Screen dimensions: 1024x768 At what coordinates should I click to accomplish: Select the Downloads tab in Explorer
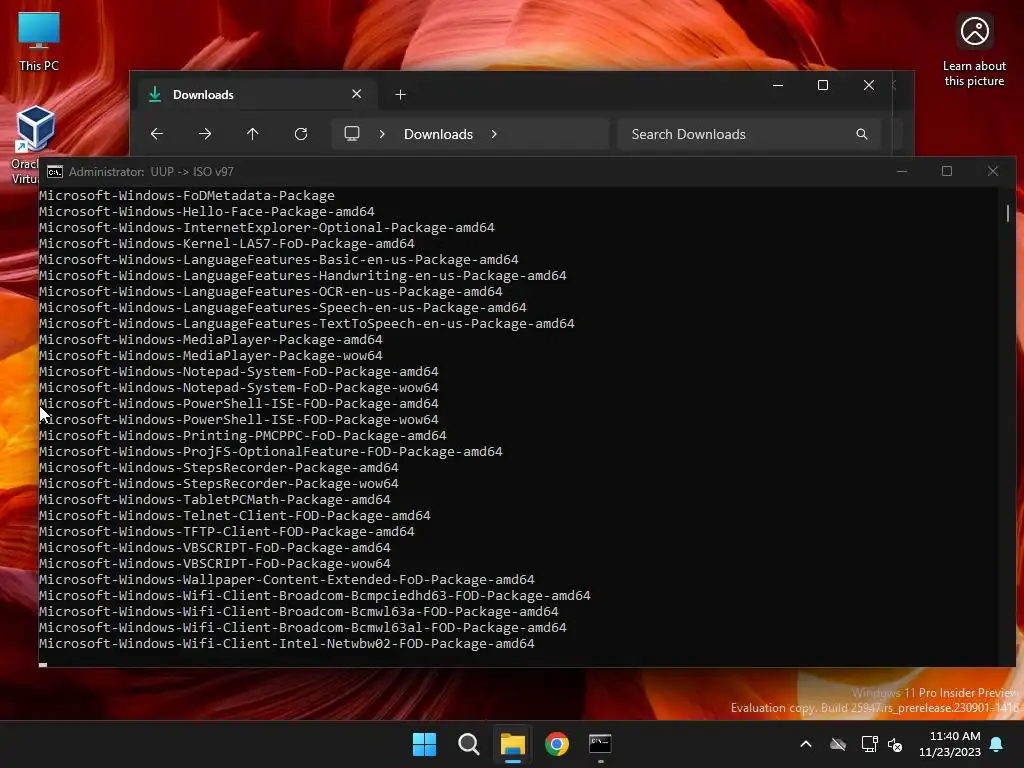coord(256,95)
